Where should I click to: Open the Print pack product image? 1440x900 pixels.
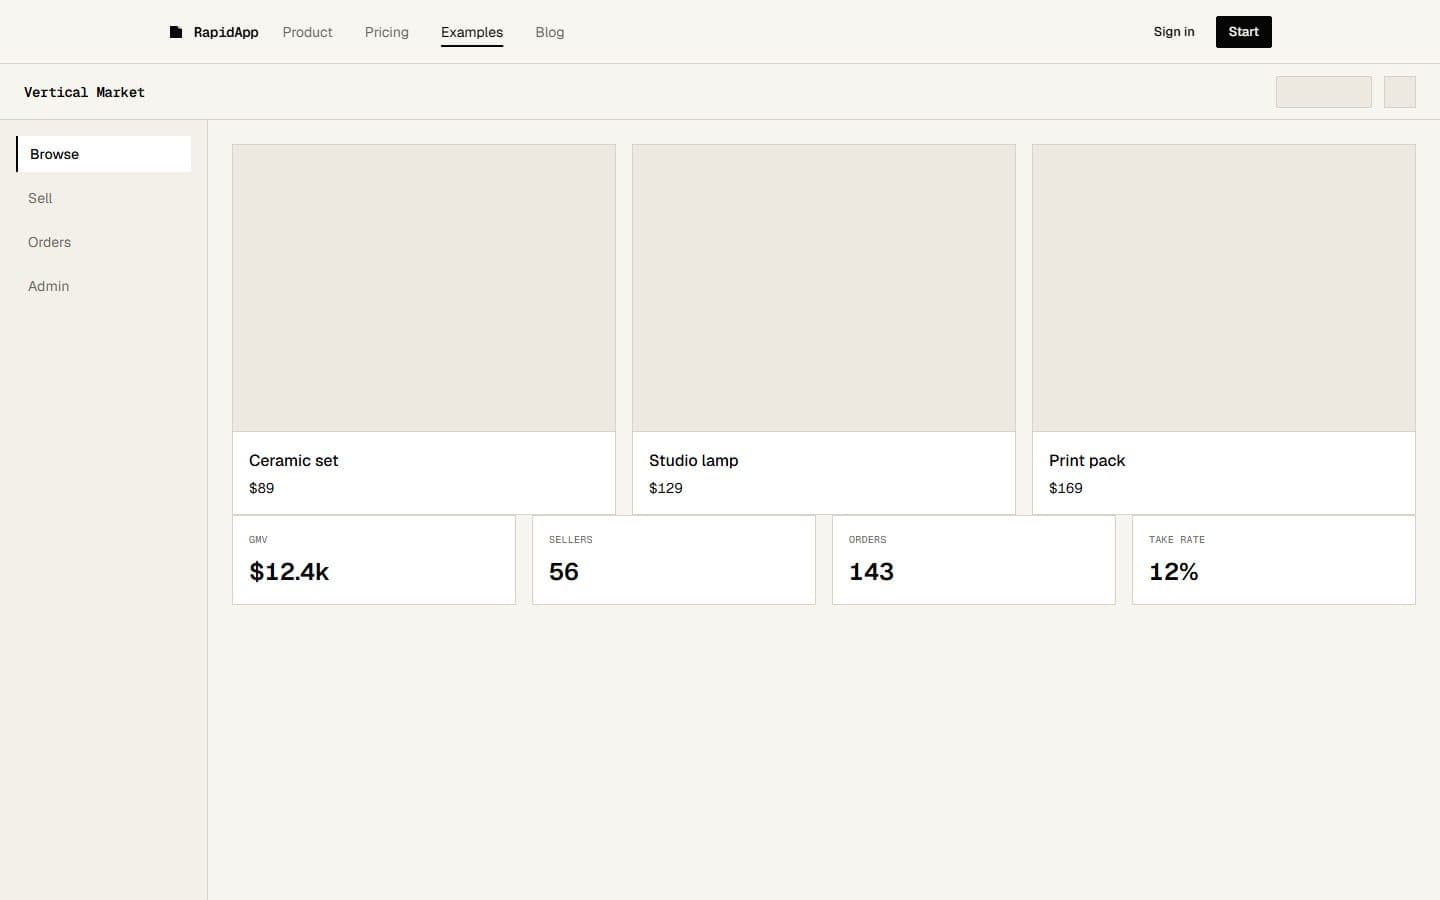tap(1224, 288)
